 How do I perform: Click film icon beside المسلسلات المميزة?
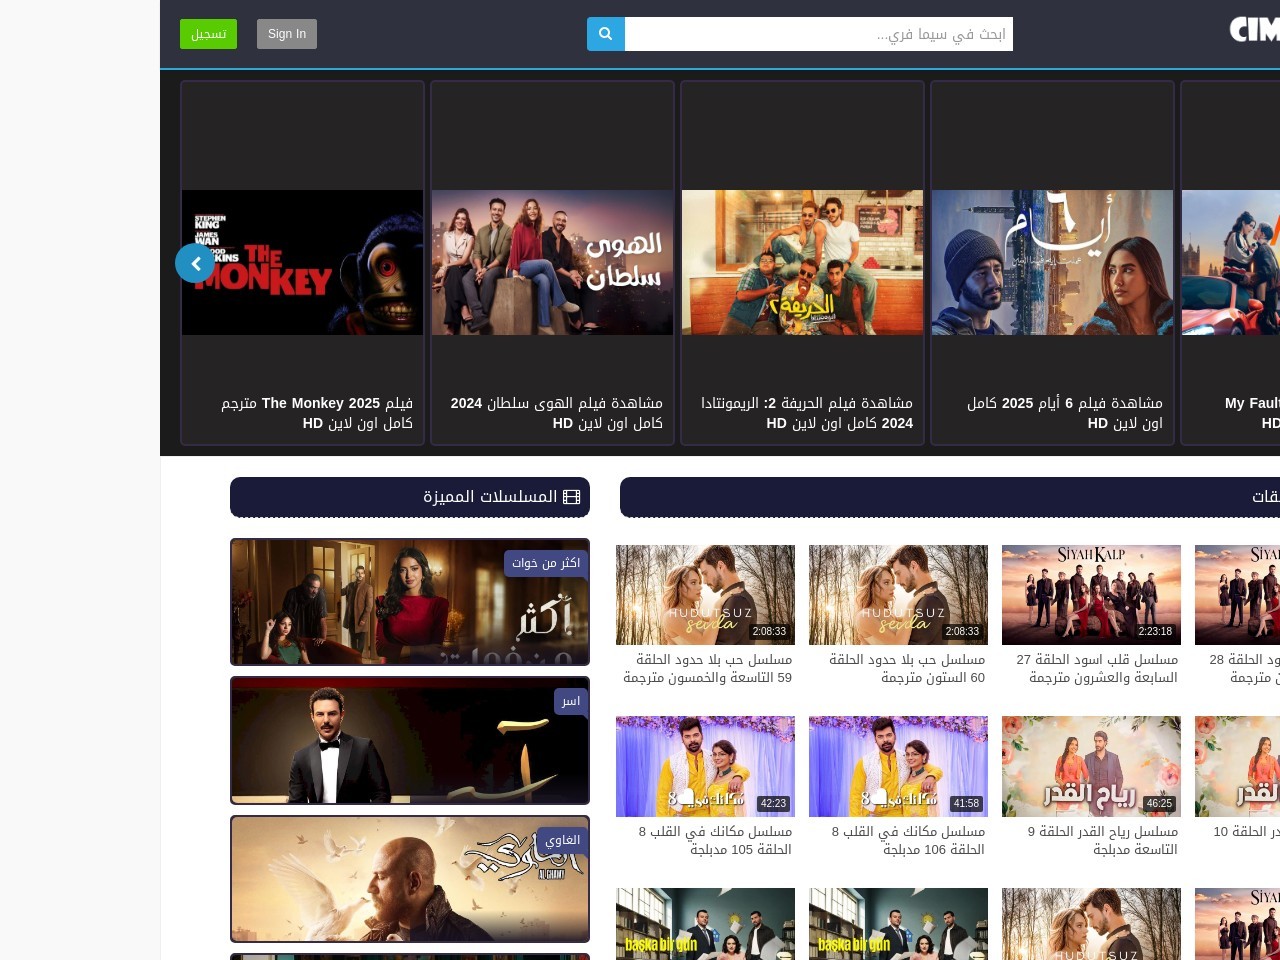(x=572, y=497)
